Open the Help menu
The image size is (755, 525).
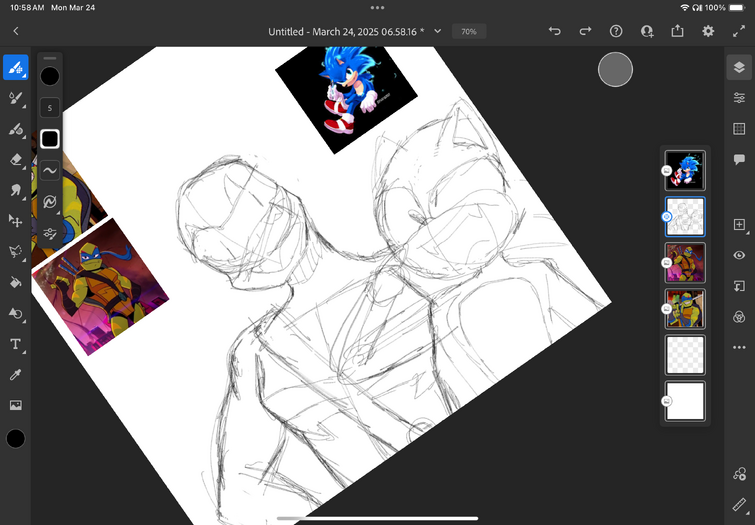click(x=616, y=31)
